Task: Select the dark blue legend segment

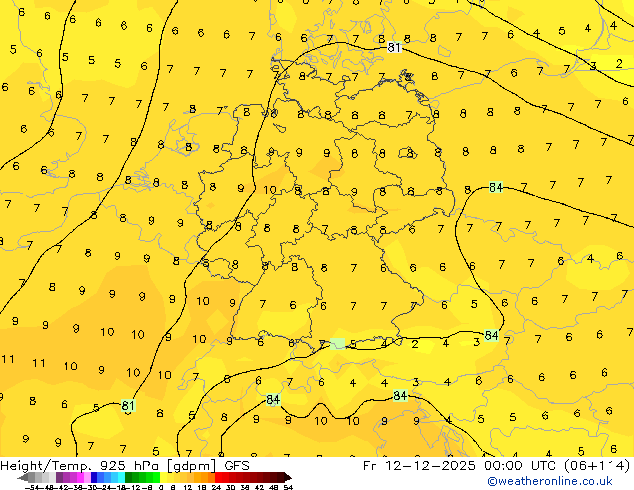Action: (94, 477)
